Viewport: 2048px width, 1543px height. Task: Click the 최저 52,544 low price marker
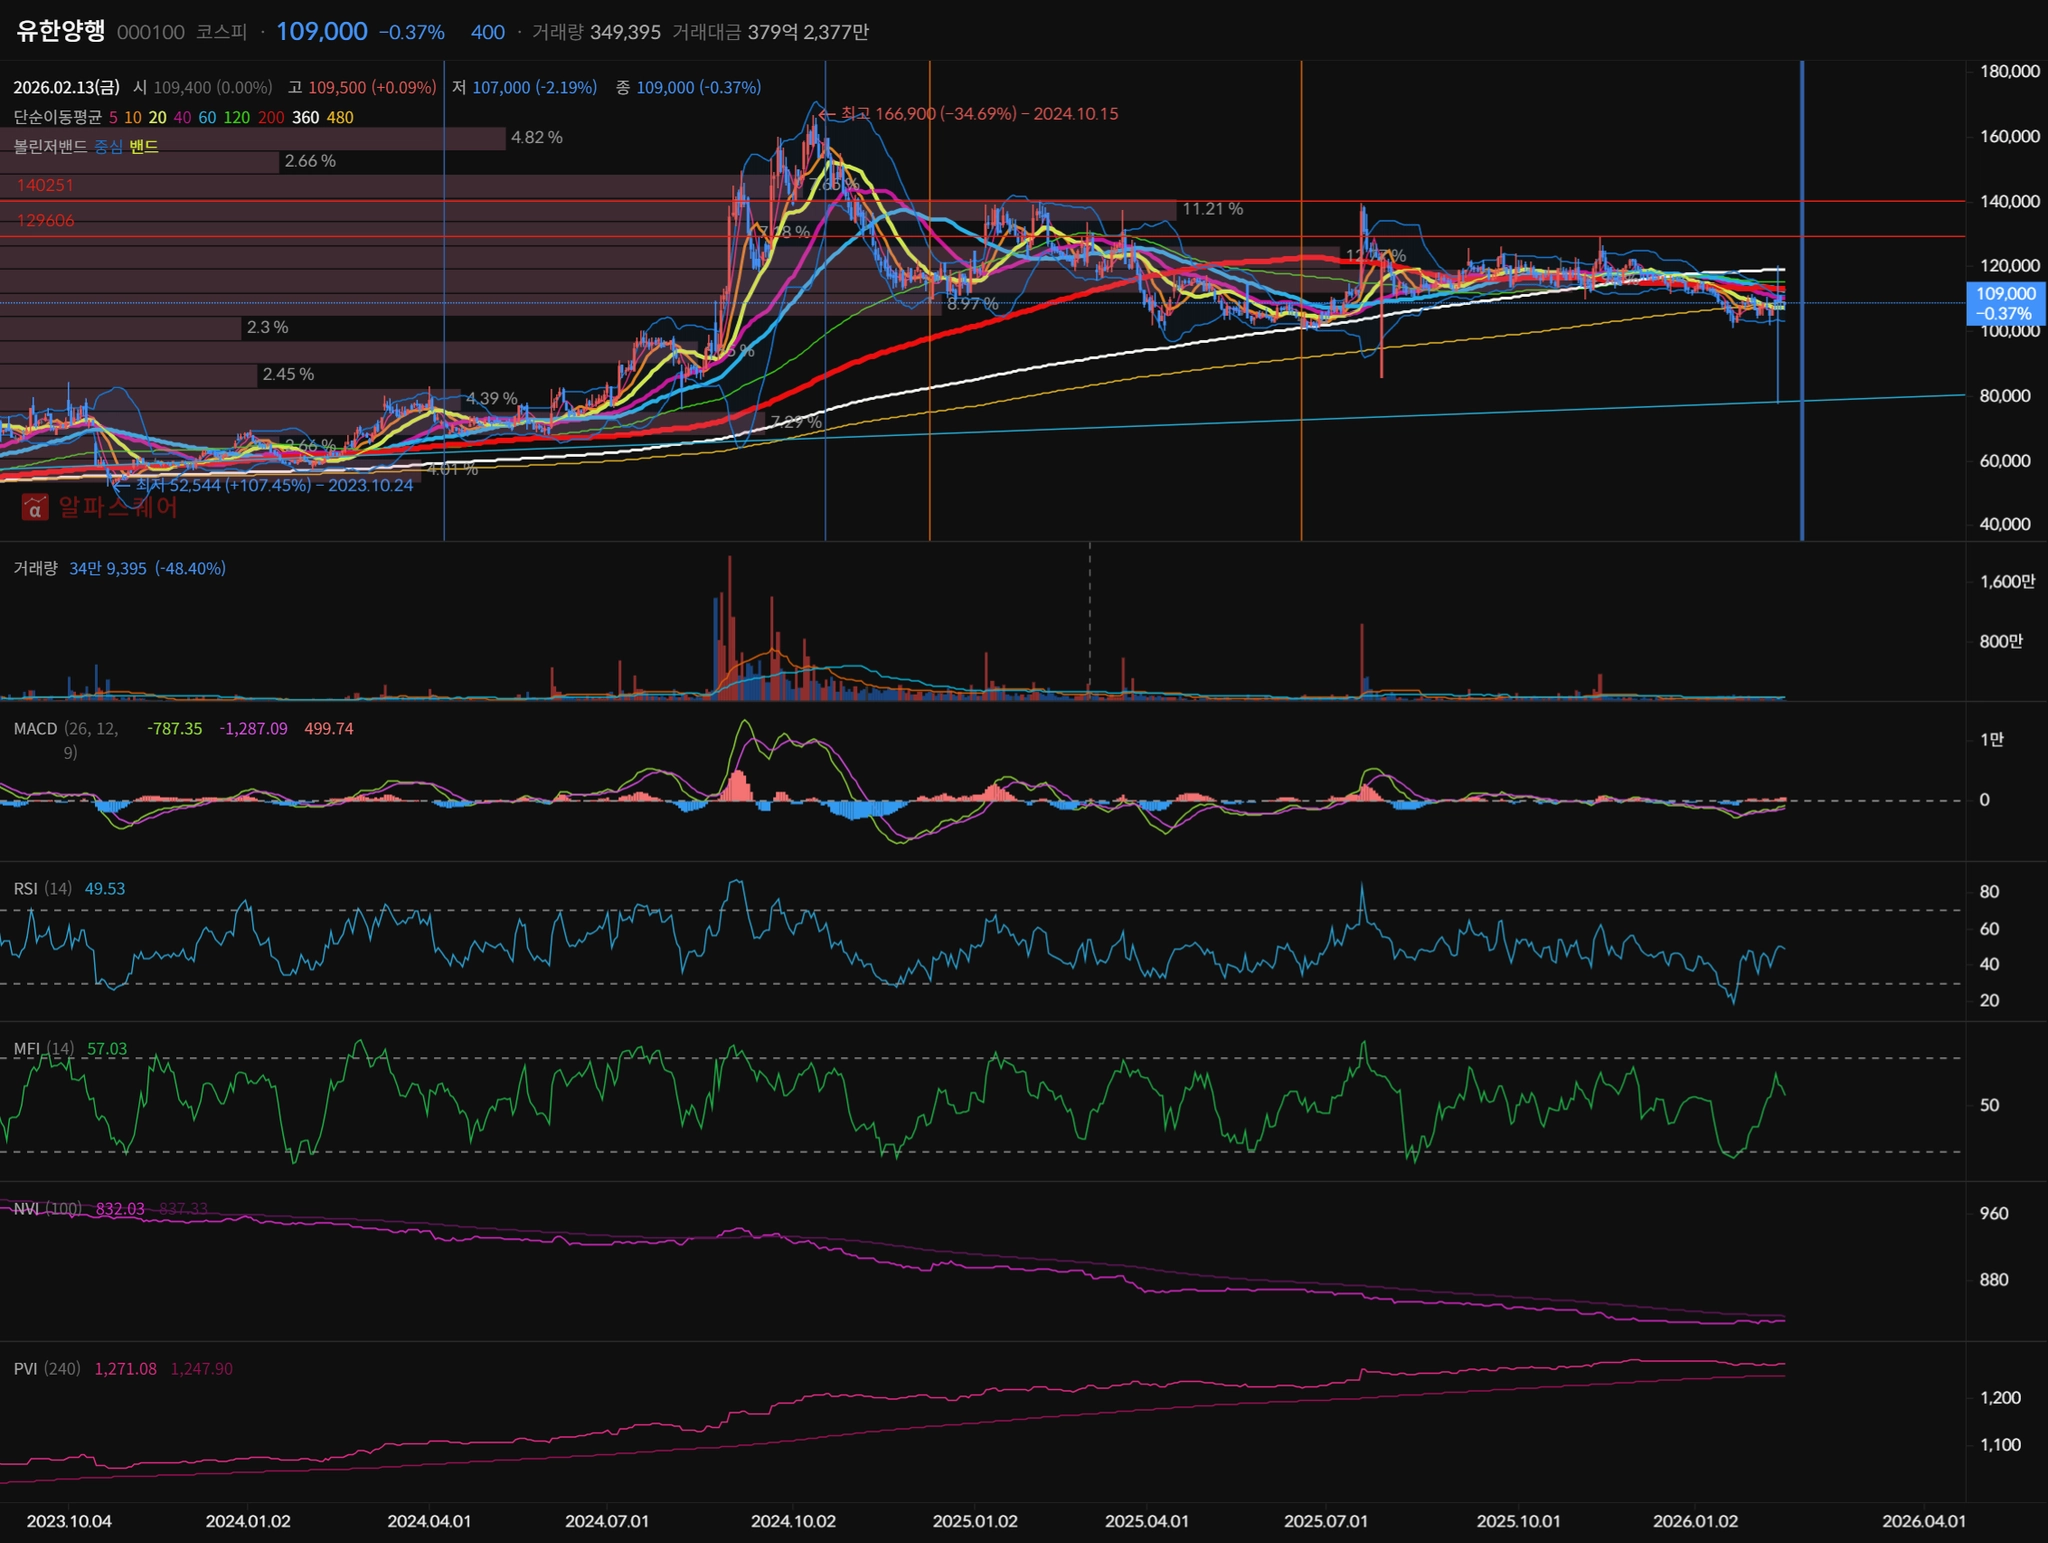click(x=273, y=485)
